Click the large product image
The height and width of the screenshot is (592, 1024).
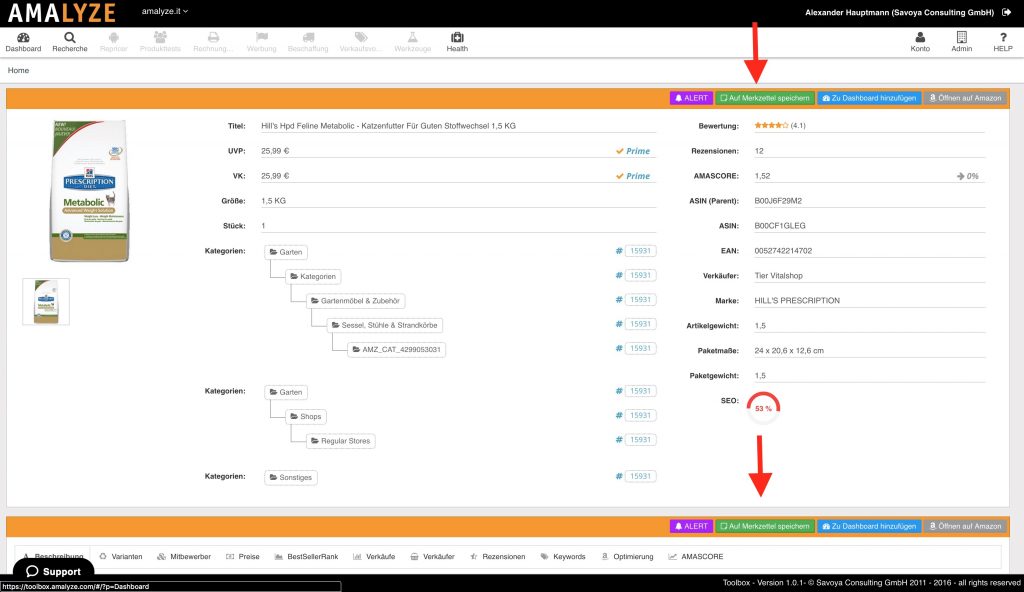(x=89, y=191)
